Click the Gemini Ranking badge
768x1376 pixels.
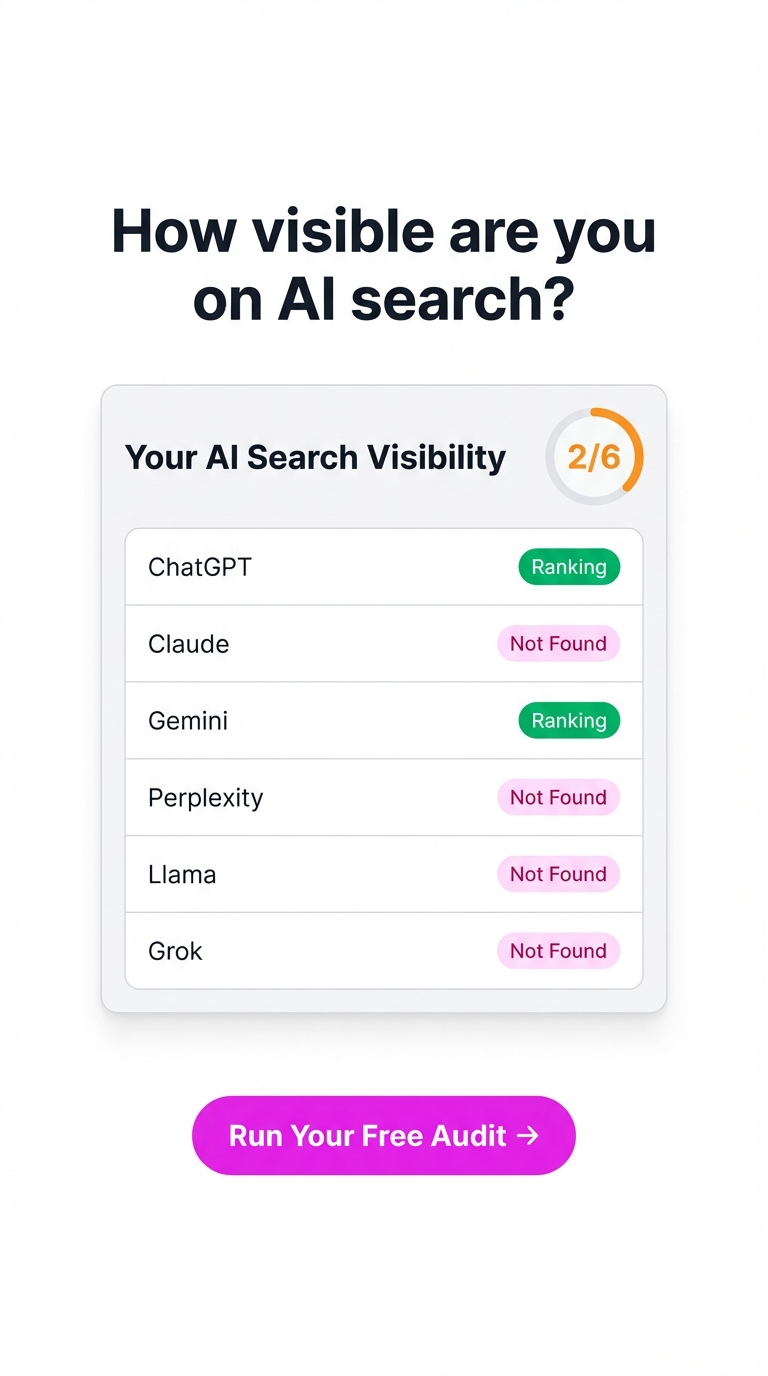(569, 721)
